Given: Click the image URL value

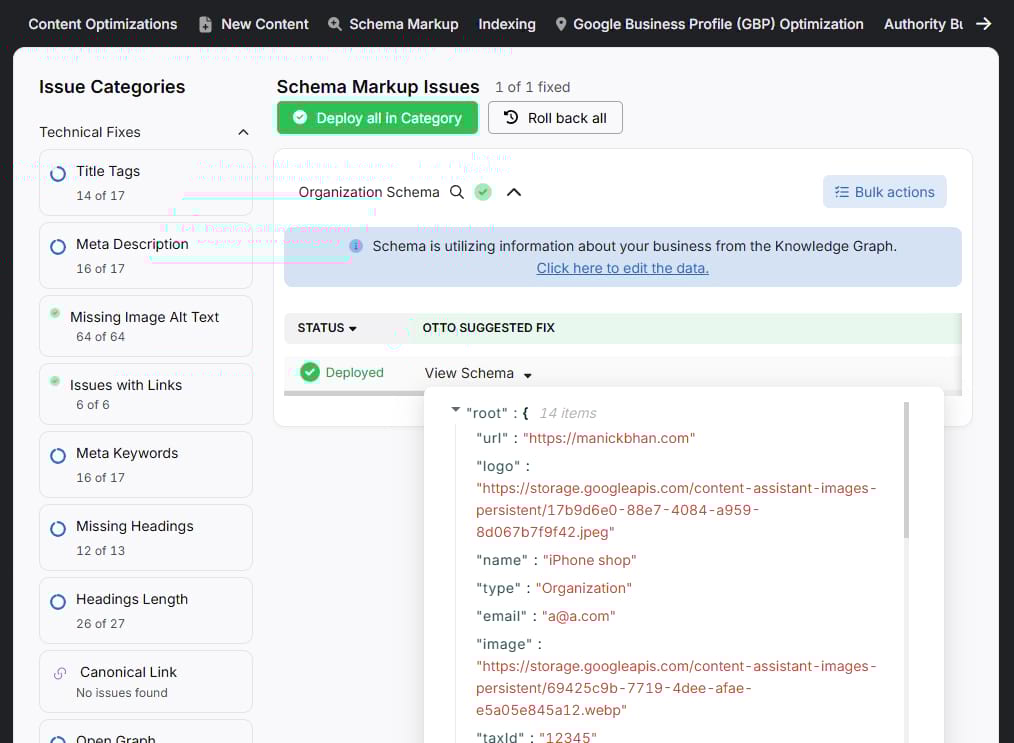Looking at the screenshot, I should (676, 688).
